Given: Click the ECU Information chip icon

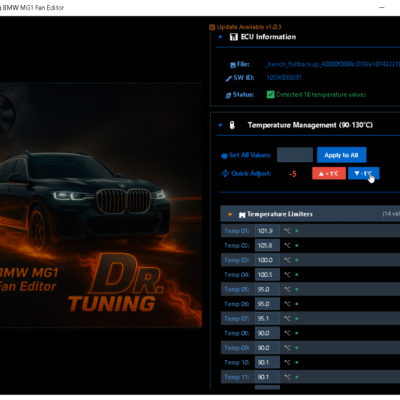Looking at the screenshot, I should [233, 37].
